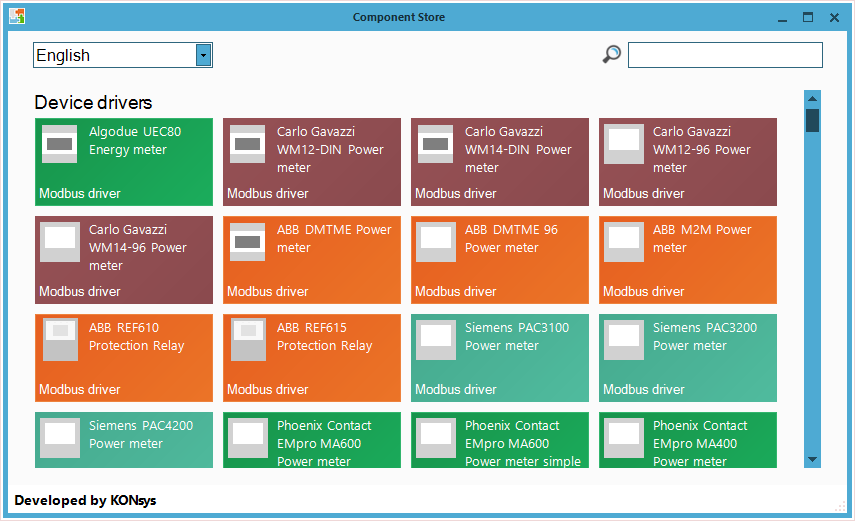Image resolution: width=855 pixels, height=521 pixels.
Task: Click Modbus driver label on Algodue tile
Action: point(80,194)
